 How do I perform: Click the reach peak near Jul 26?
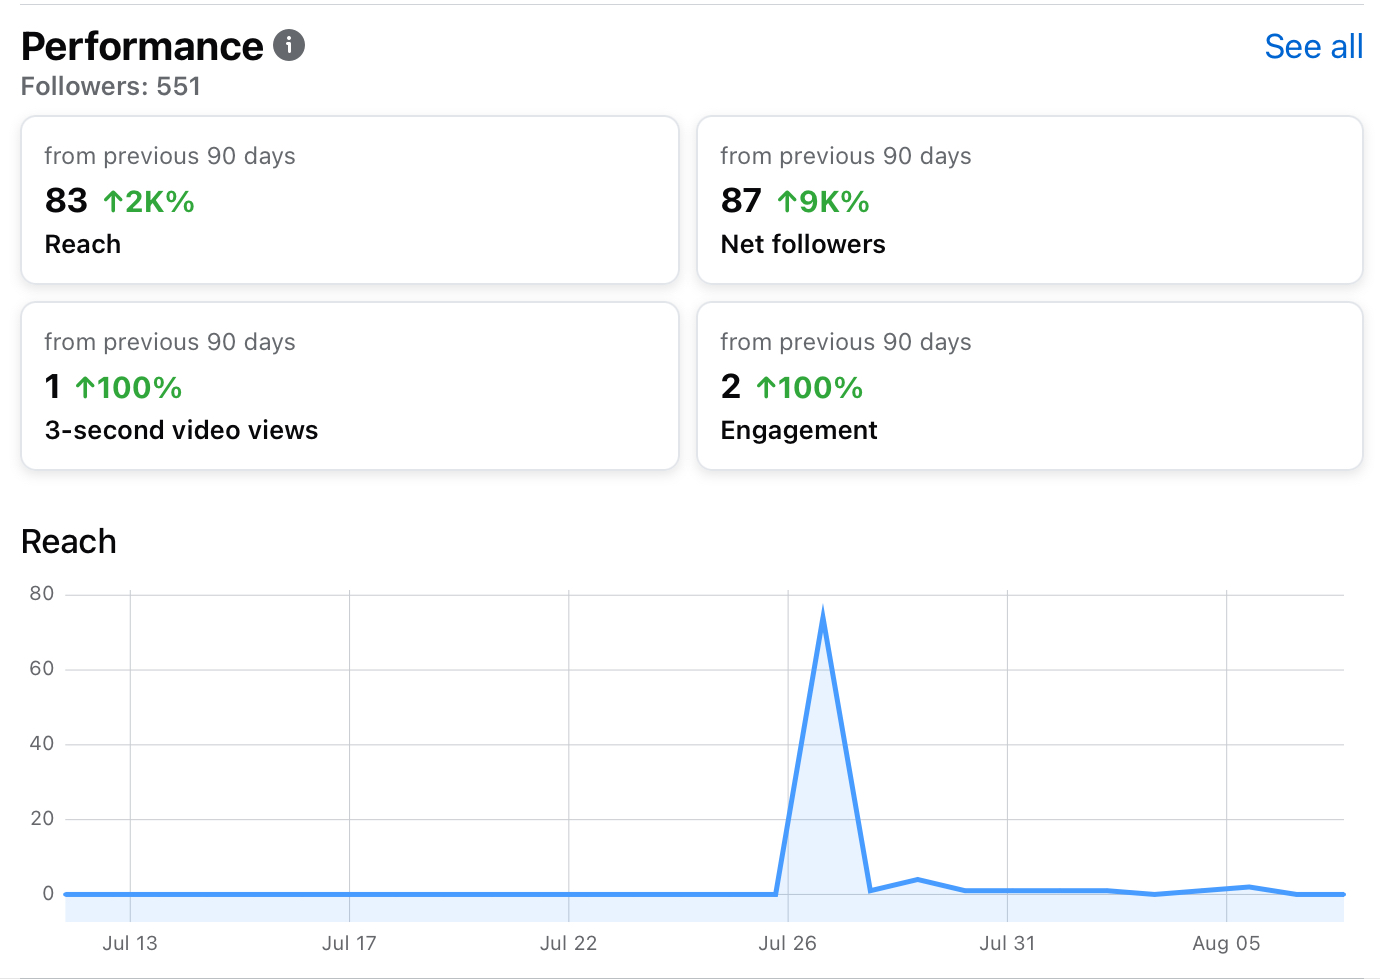pyautogui.click(x=822, y=613)
